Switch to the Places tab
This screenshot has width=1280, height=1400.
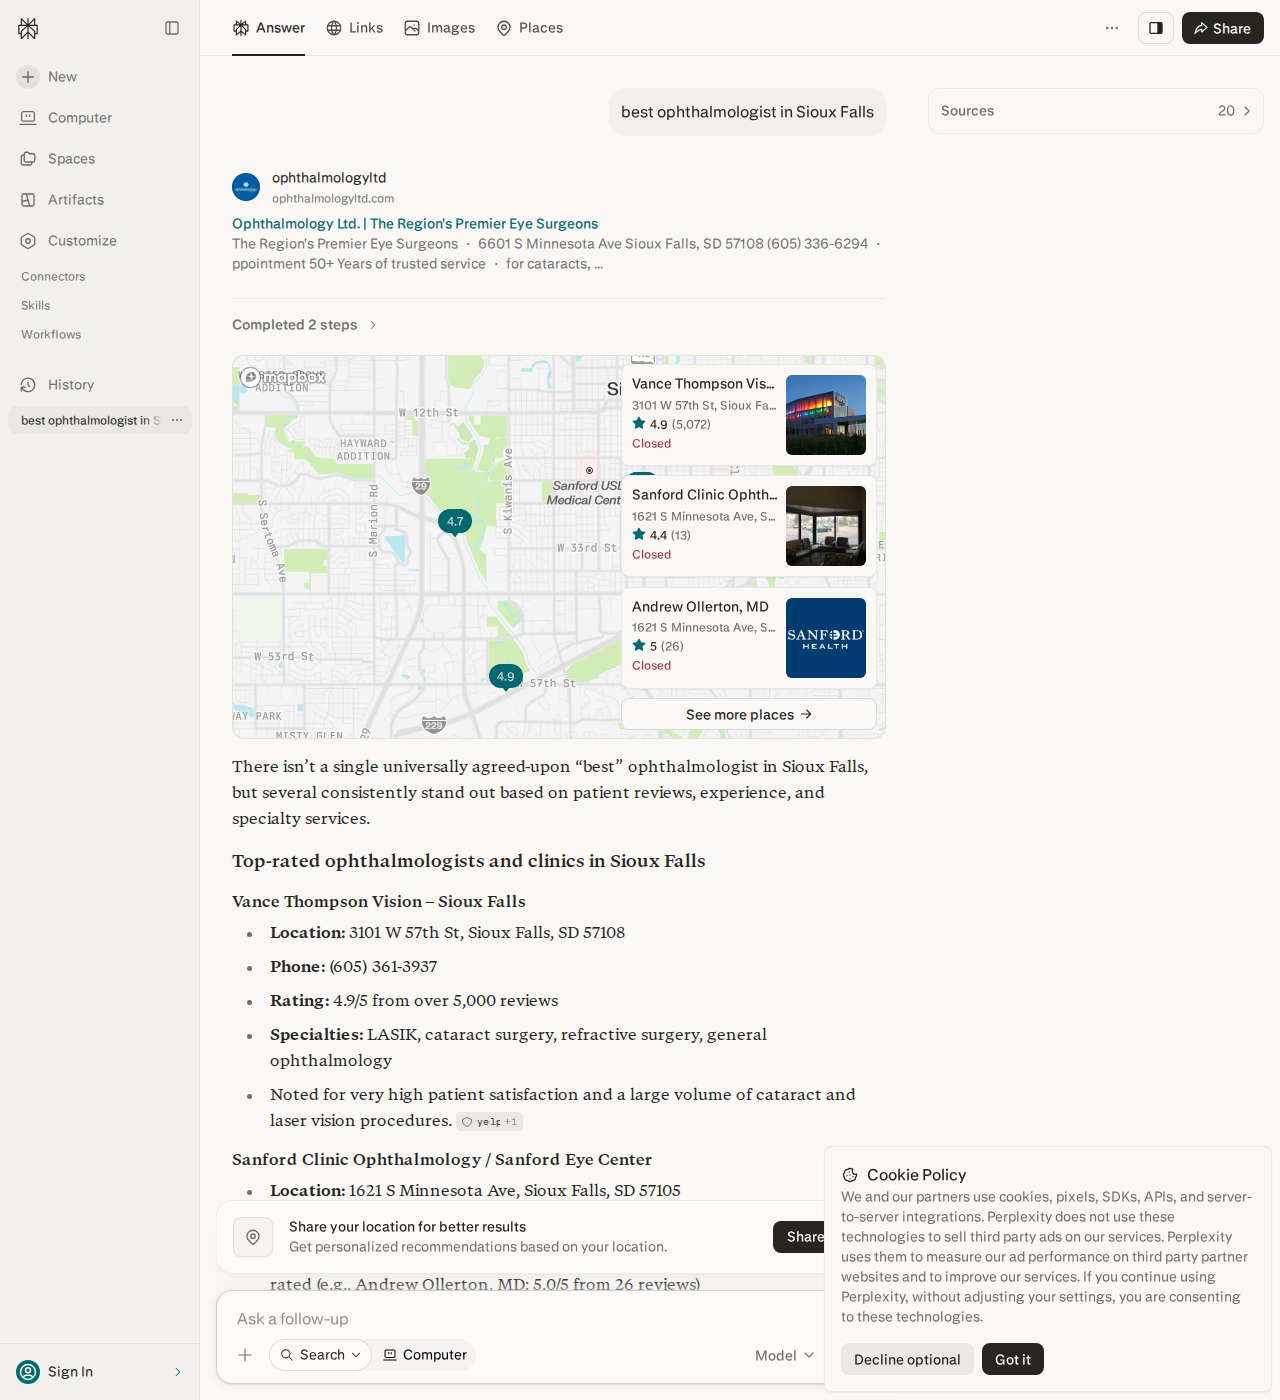[x=530, y=28]
